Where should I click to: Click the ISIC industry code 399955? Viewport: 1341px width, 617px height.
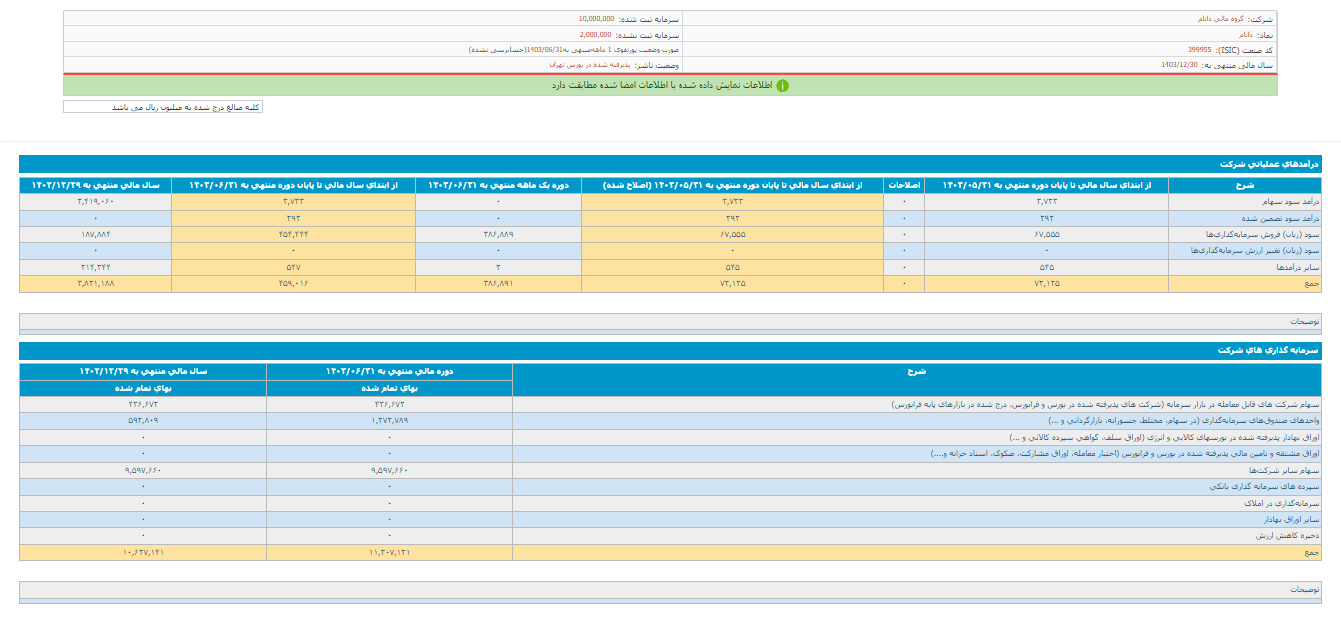tap(1200, 49)
